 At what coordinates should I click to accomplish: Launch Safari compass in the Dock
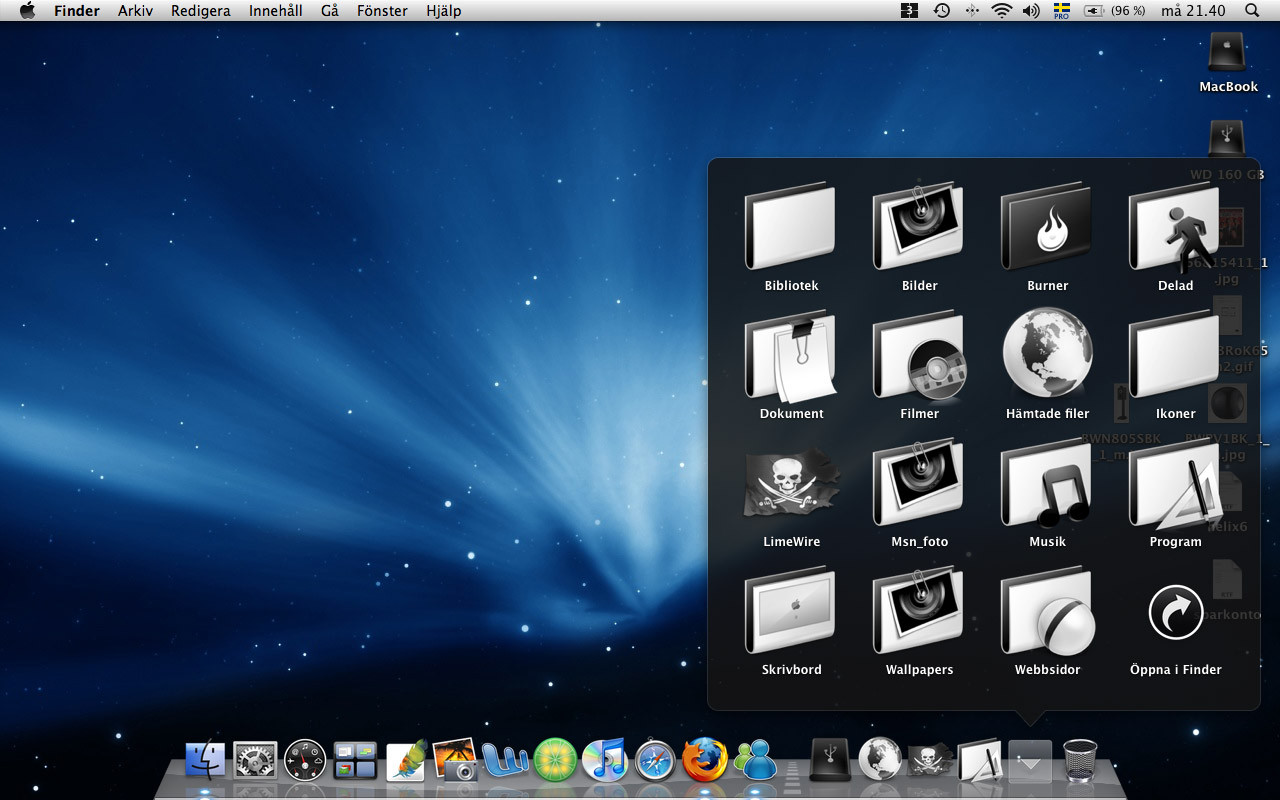click(x=655, y=760)
